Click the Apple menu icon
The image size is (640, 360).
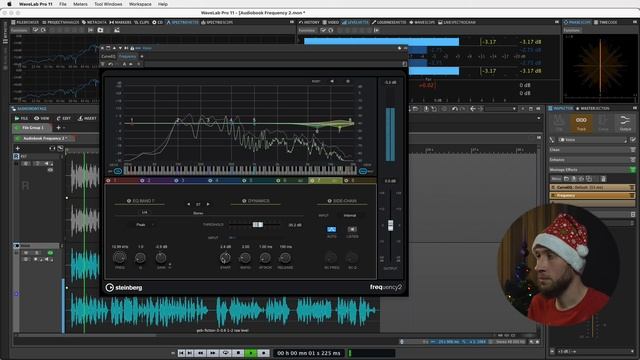click(x=9, y=4)
